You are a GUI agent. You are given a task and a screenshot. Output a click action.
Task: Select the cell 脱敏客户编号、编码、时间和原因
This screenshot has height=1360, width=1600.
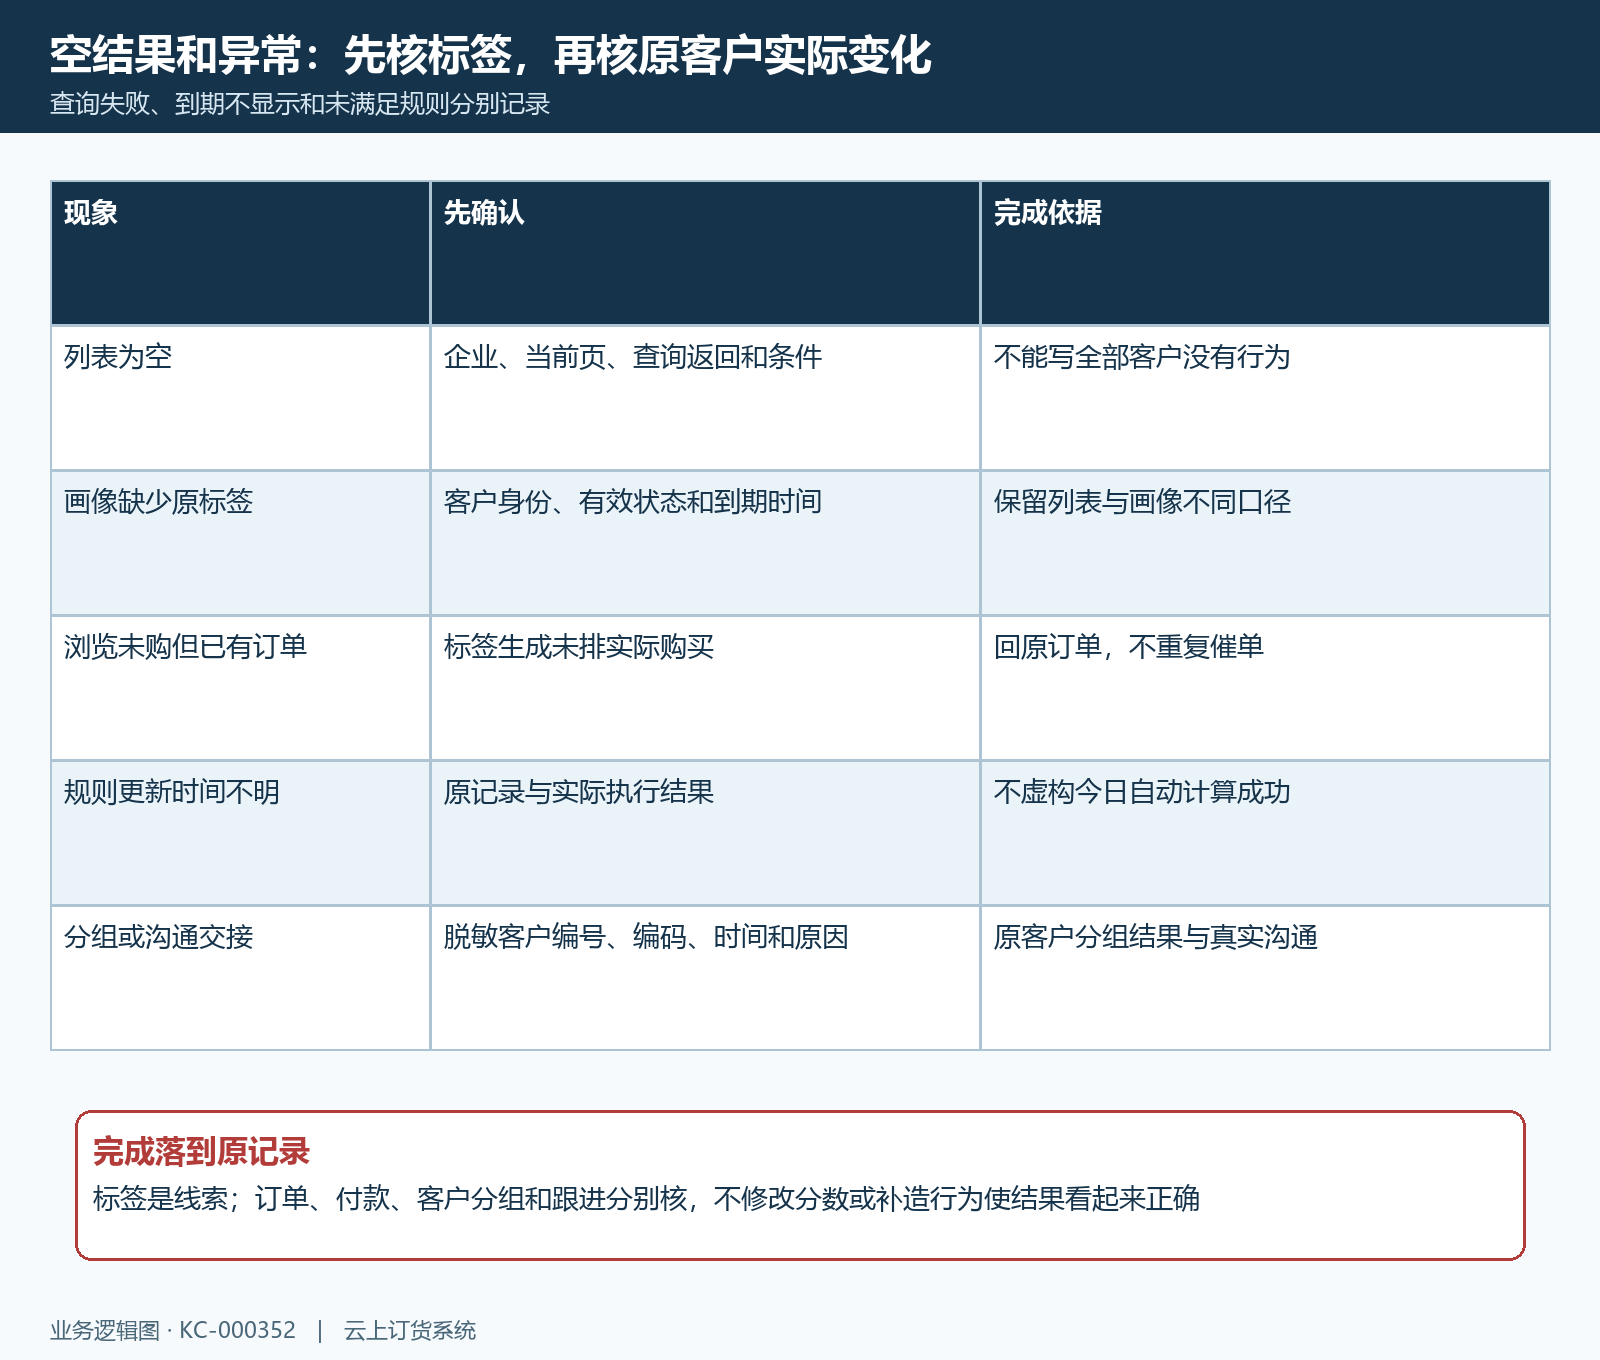(705, 978)
